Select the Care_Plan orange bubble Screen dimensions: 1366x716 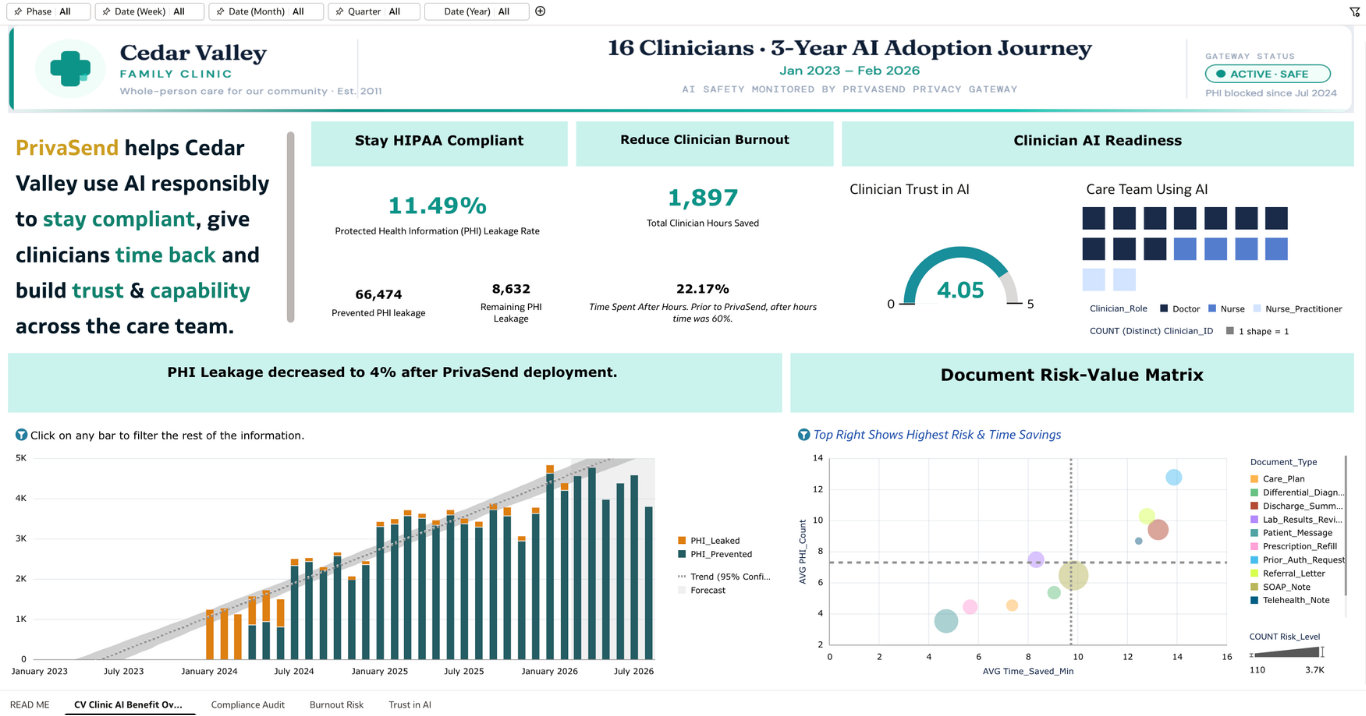coord(1012,605)
